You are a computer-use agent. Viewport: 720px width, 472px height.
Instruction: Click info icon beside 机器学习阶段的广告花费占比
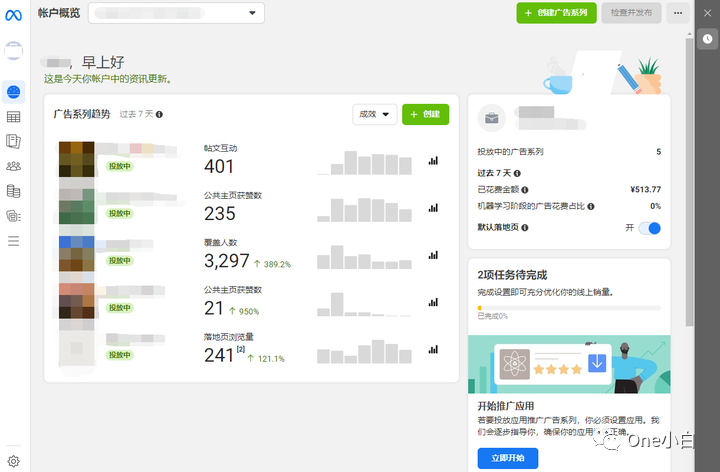click(591, 207)
